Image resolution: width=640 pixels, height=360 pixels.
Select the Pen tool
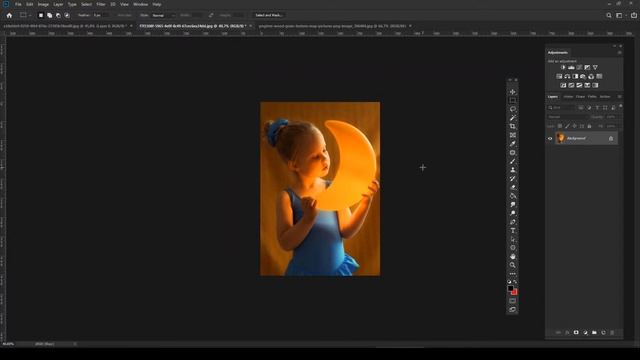[x=513, y=222]
